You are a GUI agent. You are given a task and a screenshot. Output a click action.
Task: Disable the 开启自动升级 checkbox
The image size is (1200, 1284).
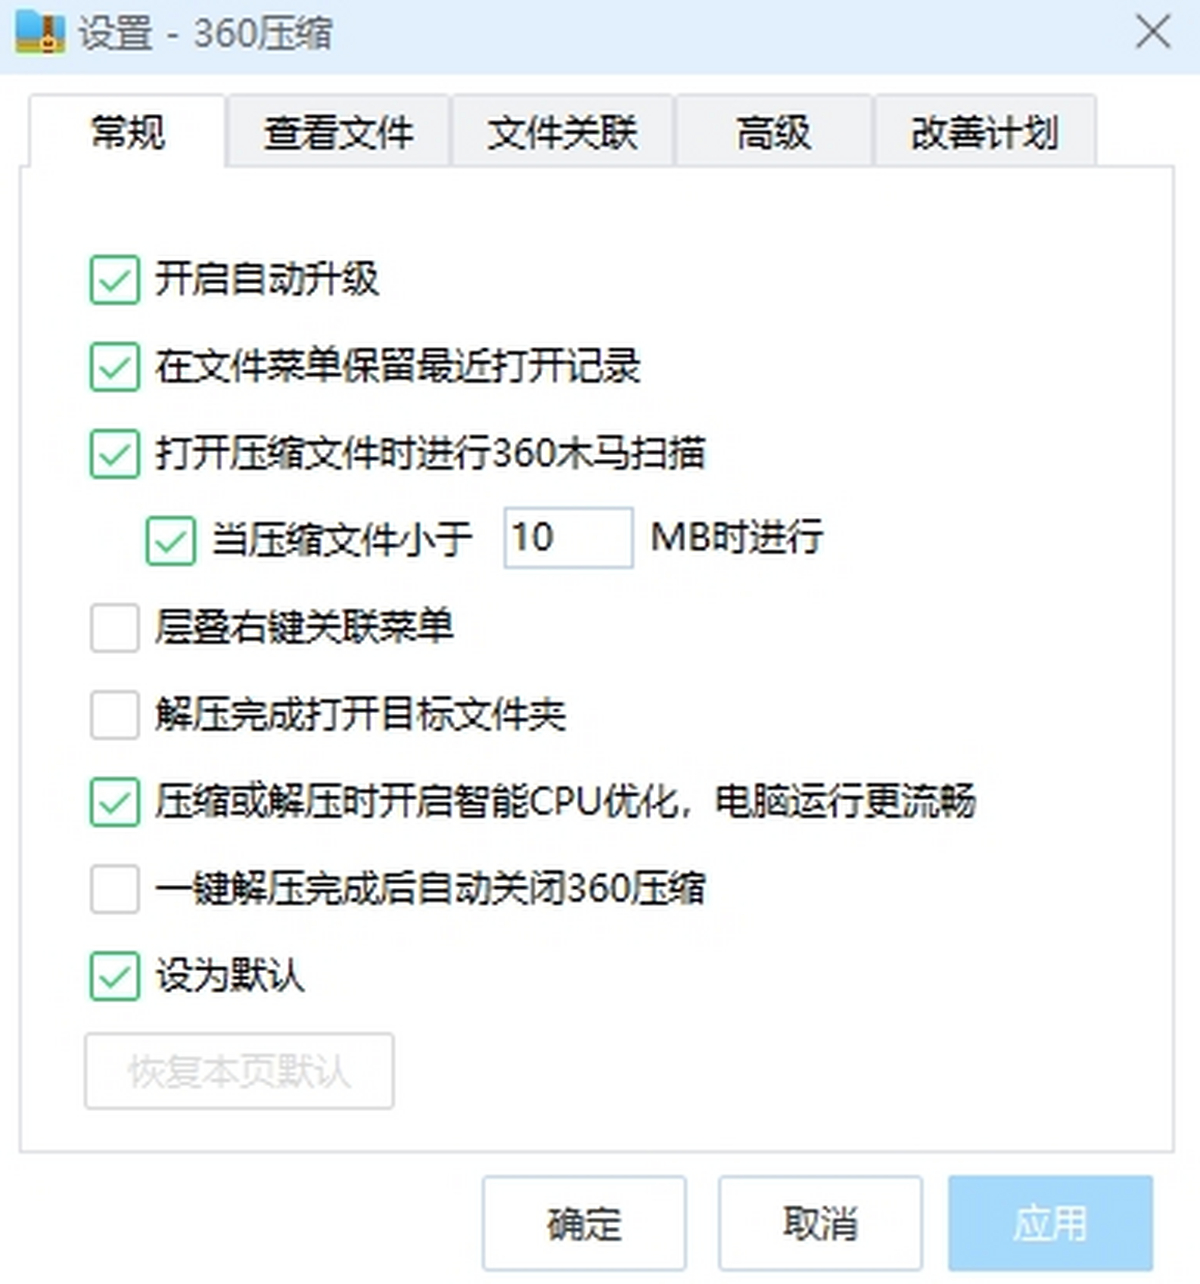[114, 279]
